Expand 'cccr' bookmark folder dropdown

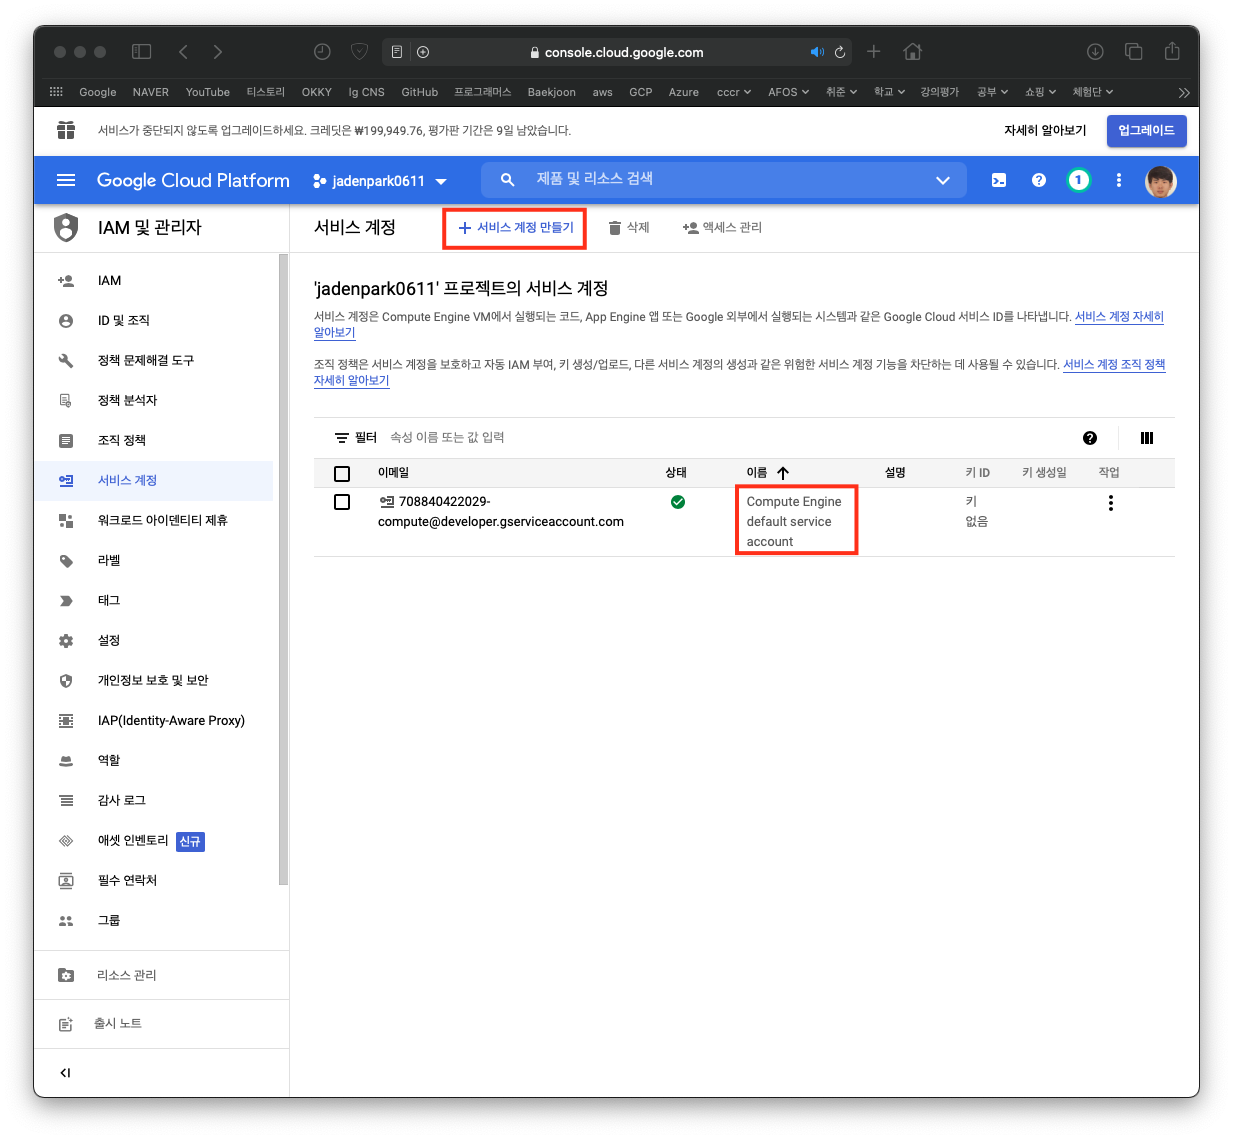click(x=734, y=92)
